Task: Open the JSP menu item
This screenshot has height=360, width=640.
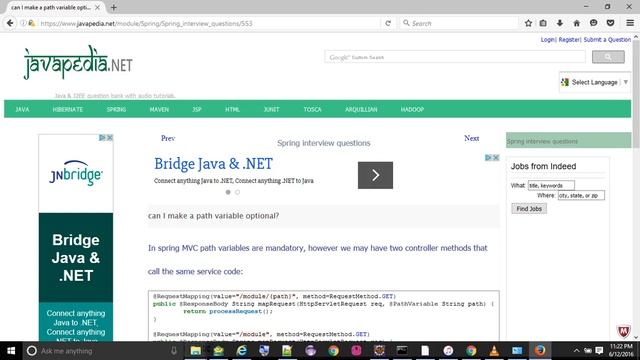Action: [x=197, y=109]
